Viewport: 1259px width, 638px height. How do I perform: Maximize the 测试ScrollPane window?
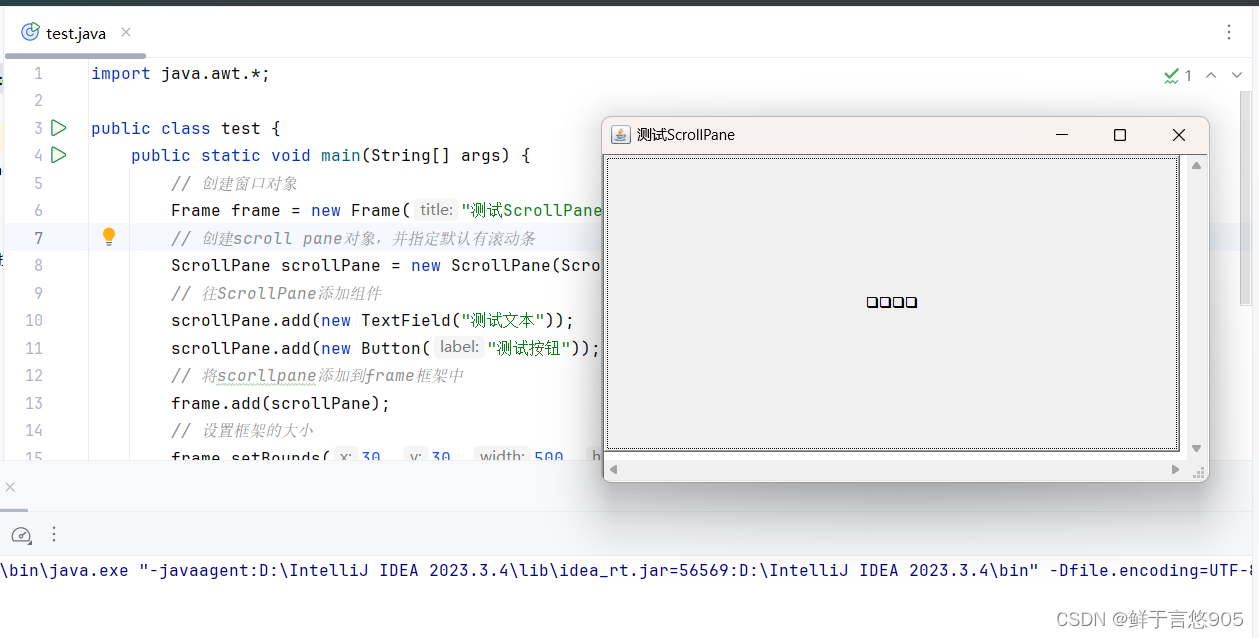click(x=1120, y=135)
